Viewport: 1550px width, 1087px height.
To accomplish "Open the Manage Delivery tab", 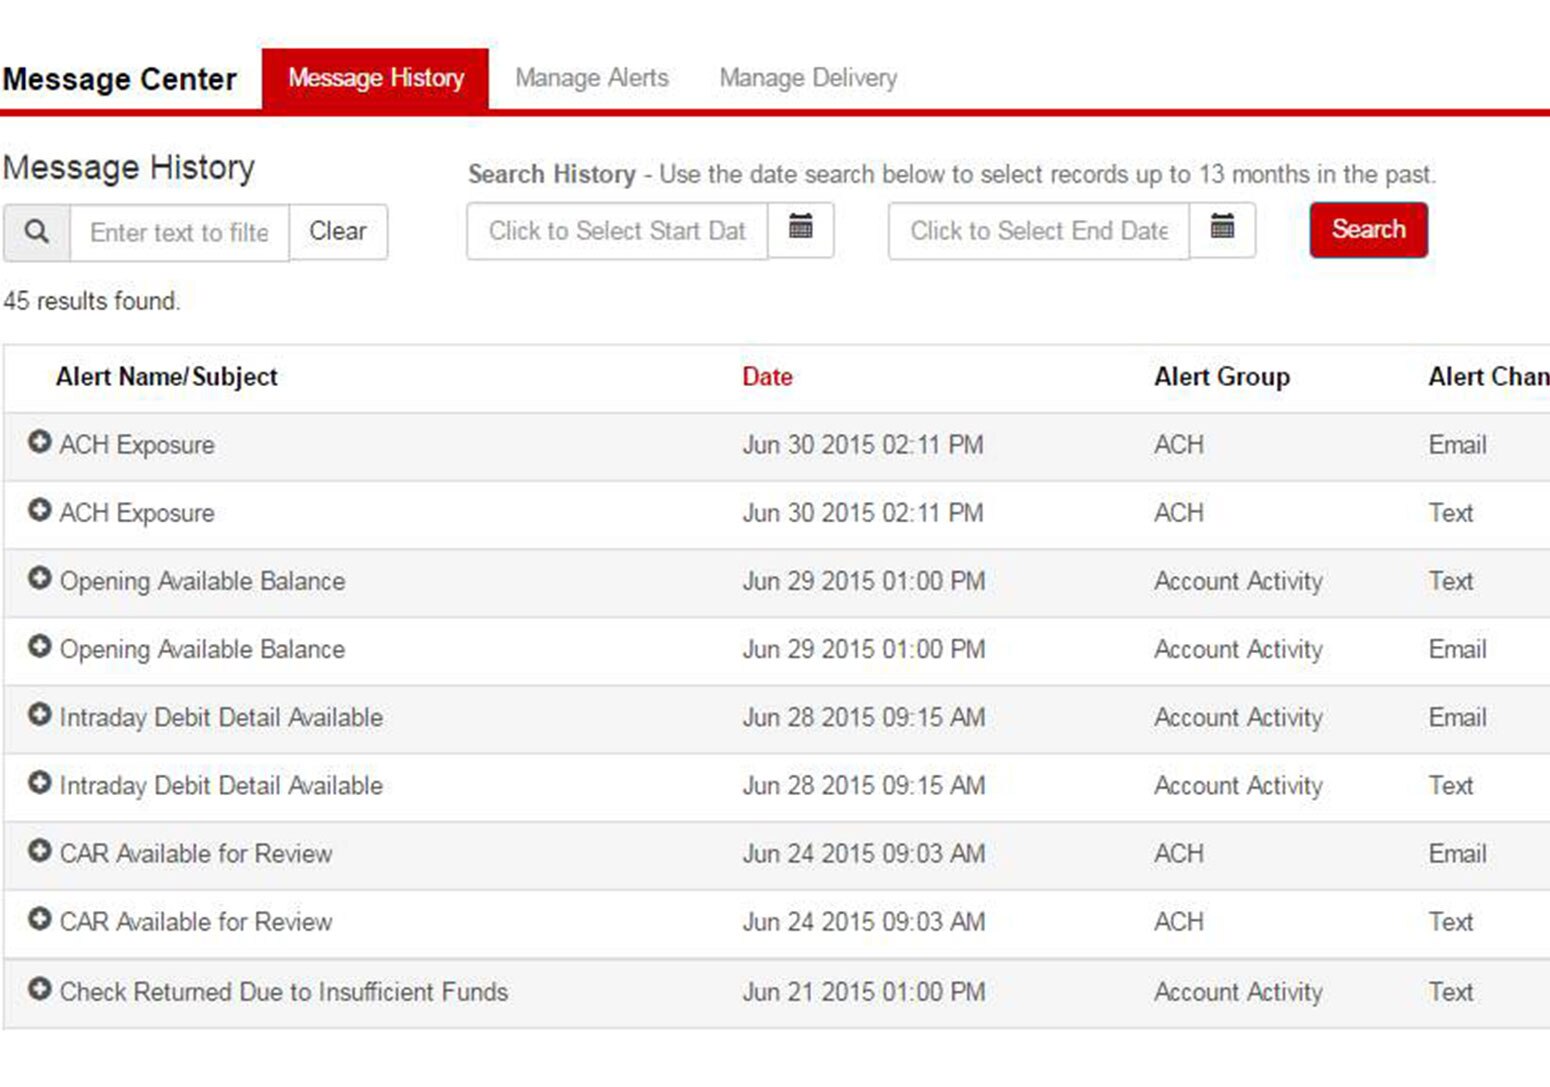I will [x=808, y=78].
